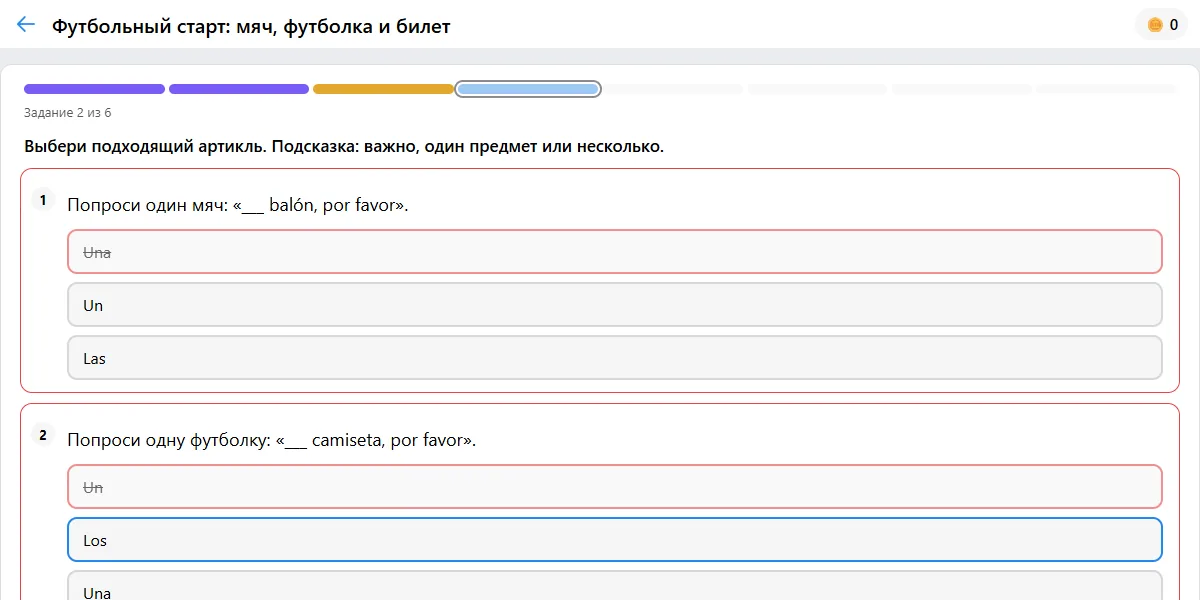
Task: Open the coin balance counter showing 0
Action: 1162,25
